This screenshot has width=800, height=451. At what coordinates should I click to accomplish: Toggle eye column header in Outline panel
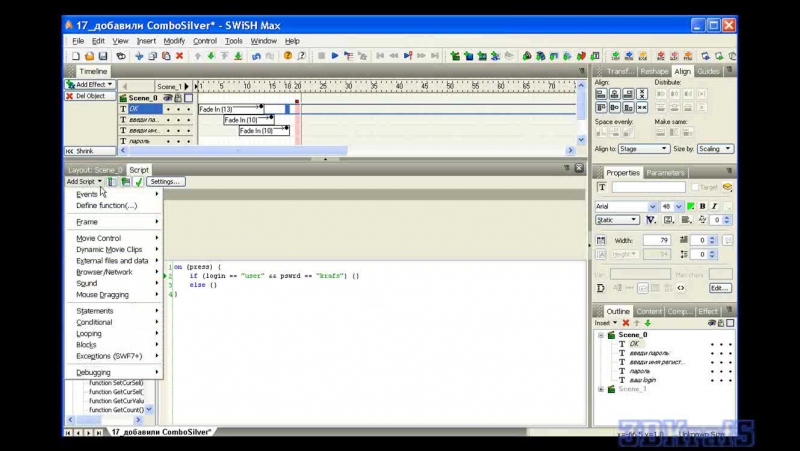coord(712,323)
